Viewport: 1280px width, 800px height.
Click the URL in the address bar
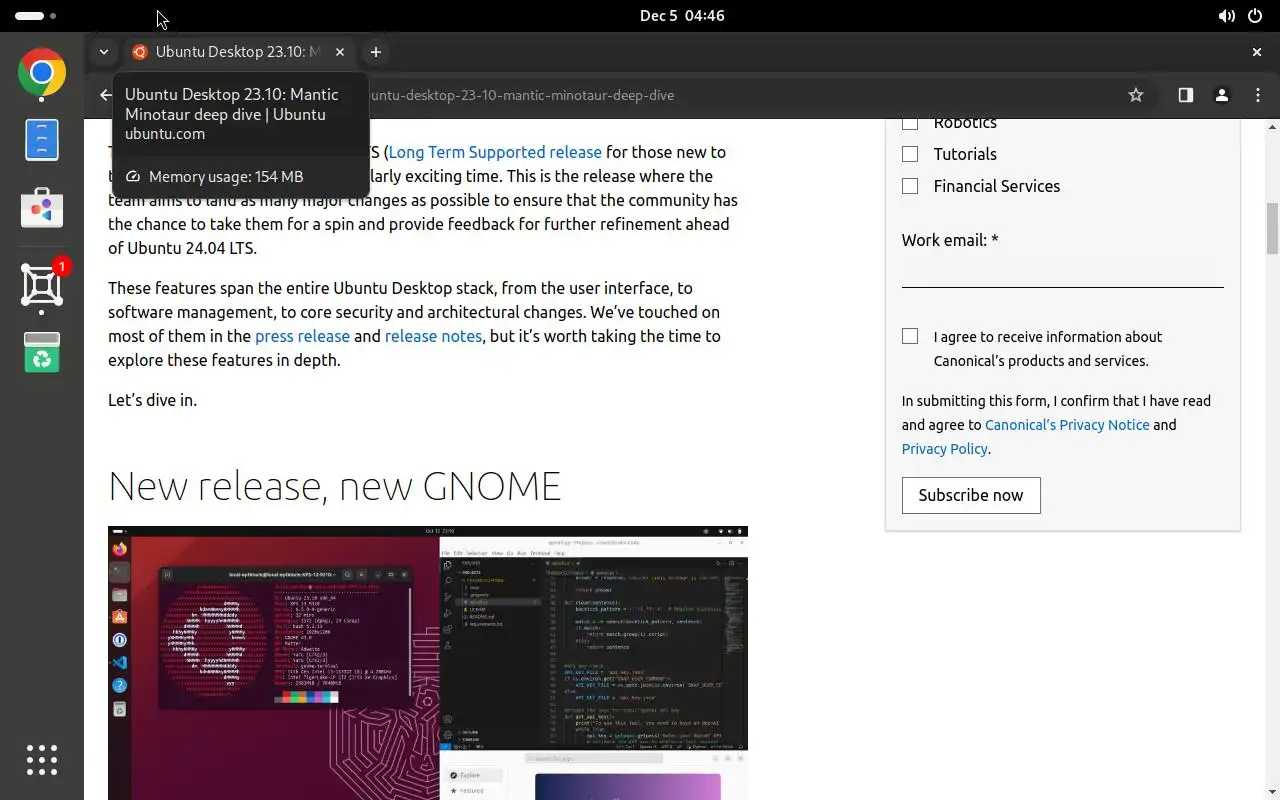tap(522, 95)
